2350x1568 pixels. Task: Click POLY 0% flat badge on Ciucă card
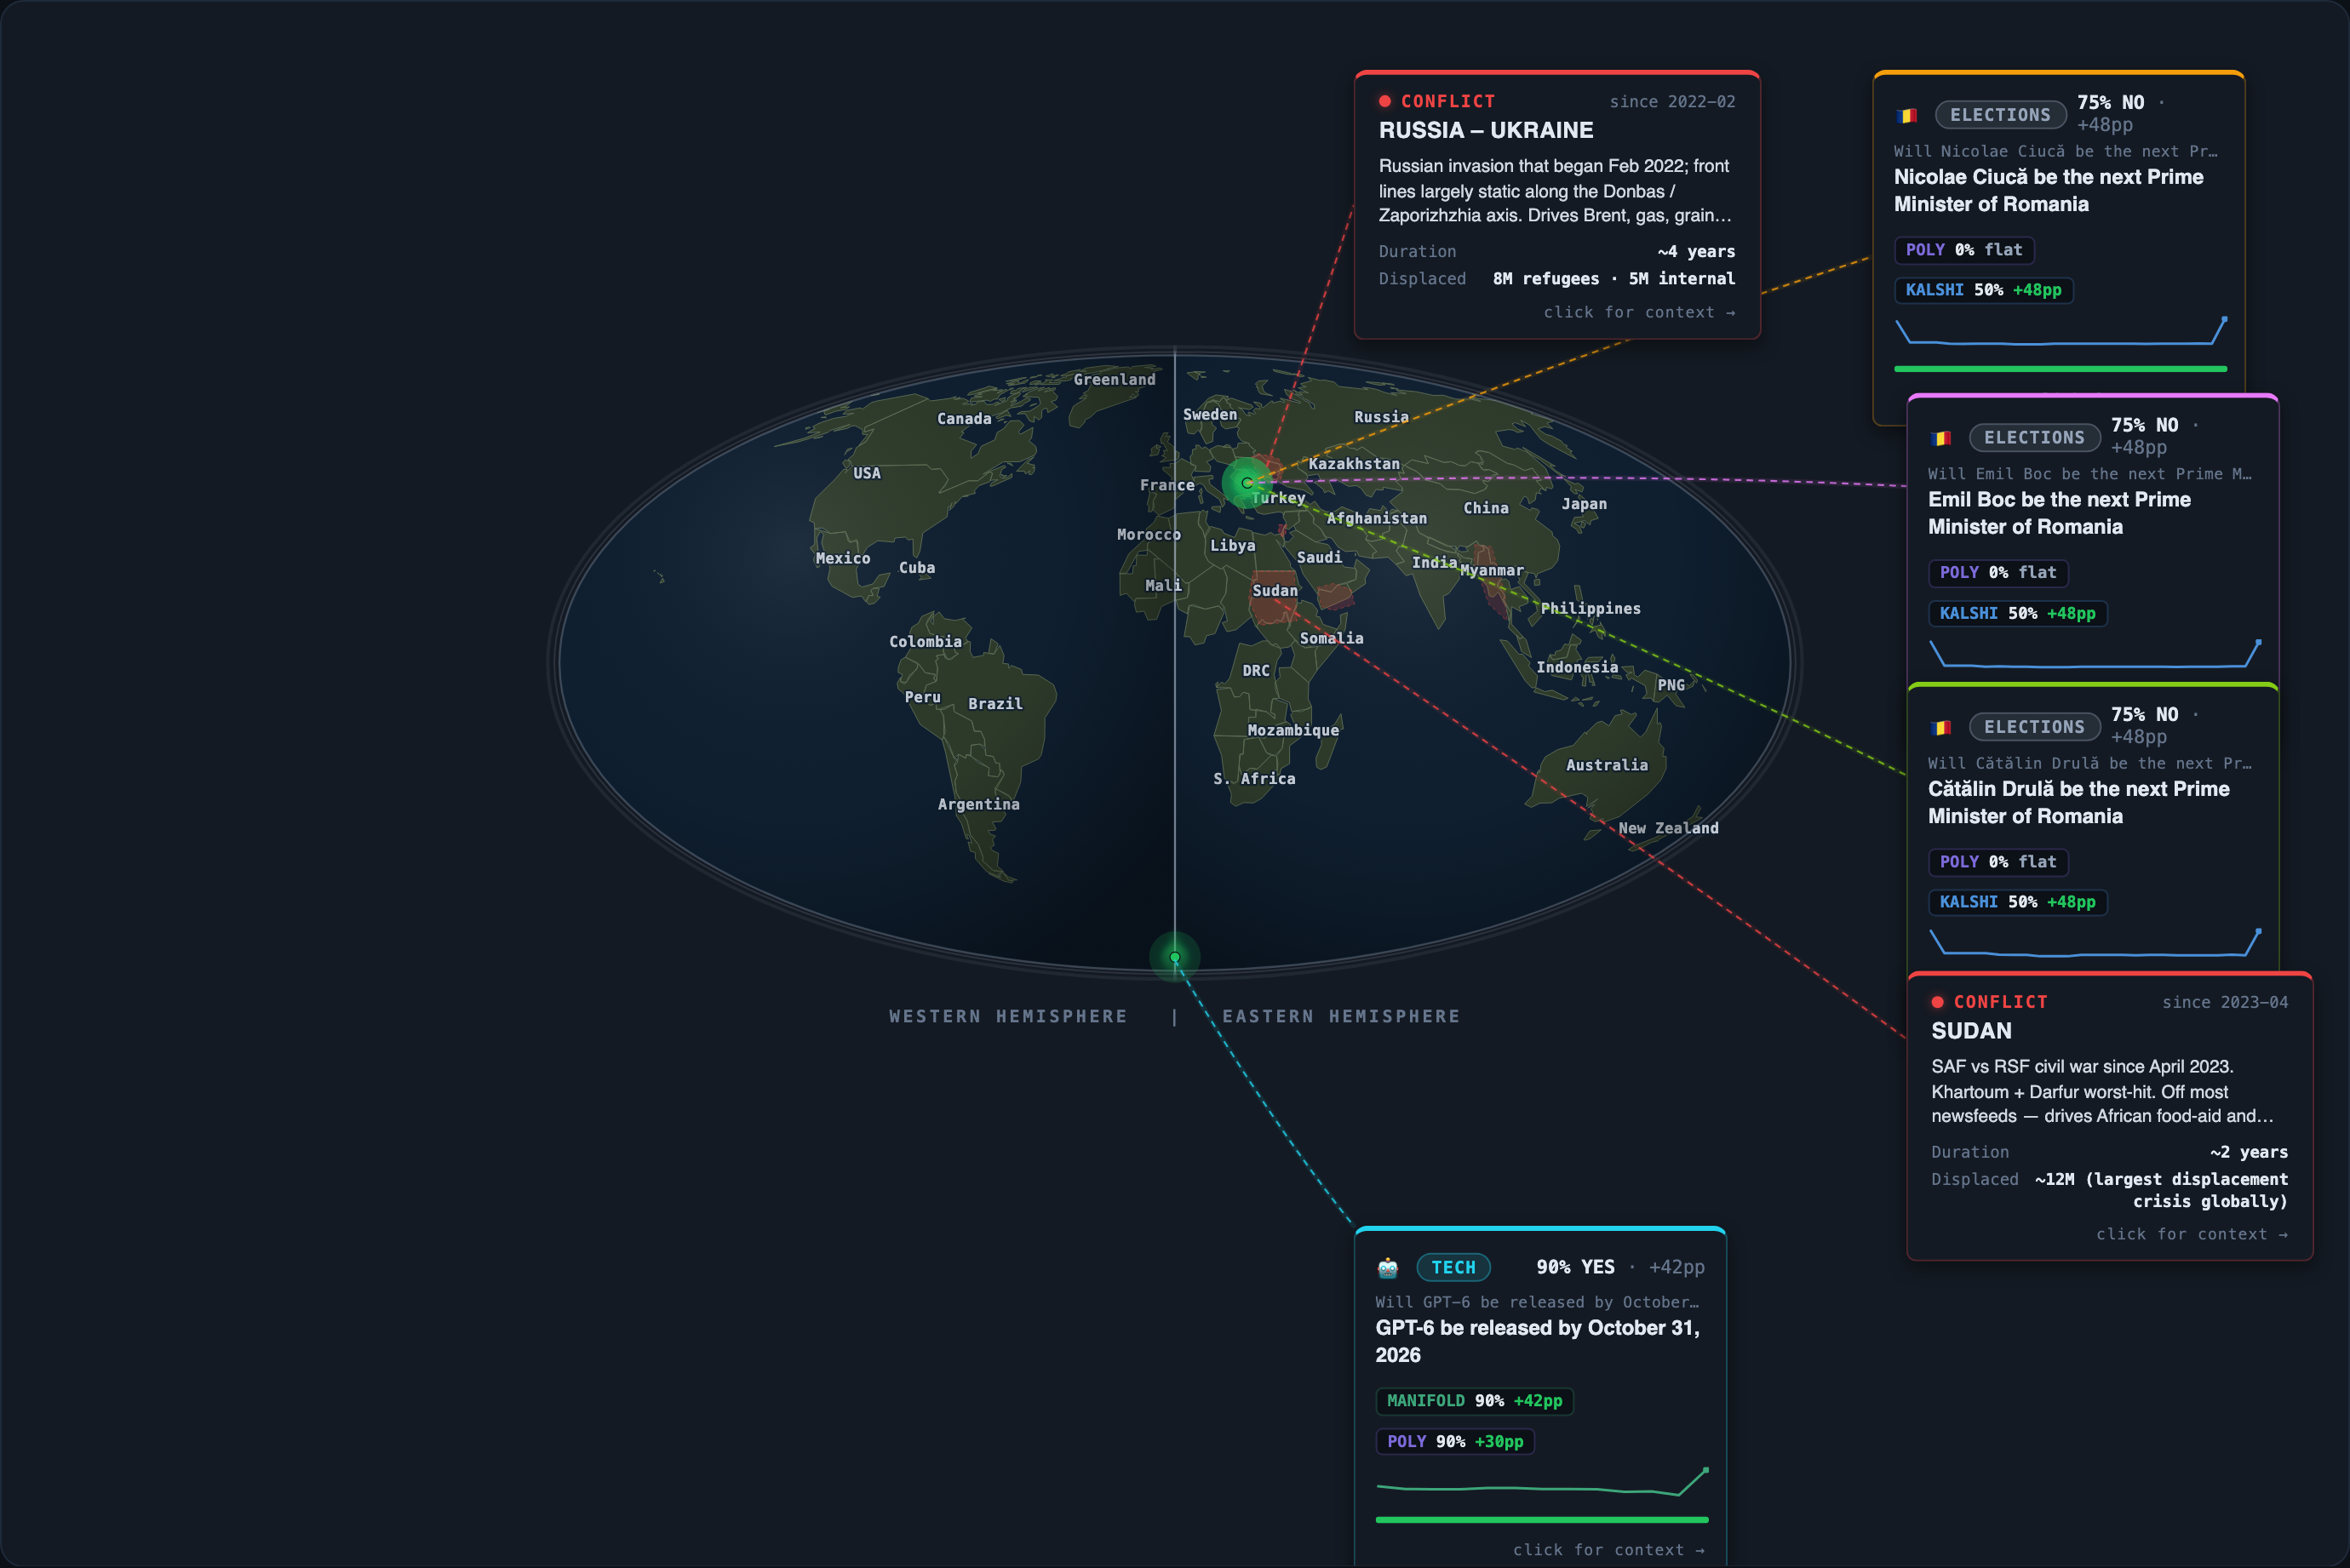click(x=1964, y=250)
